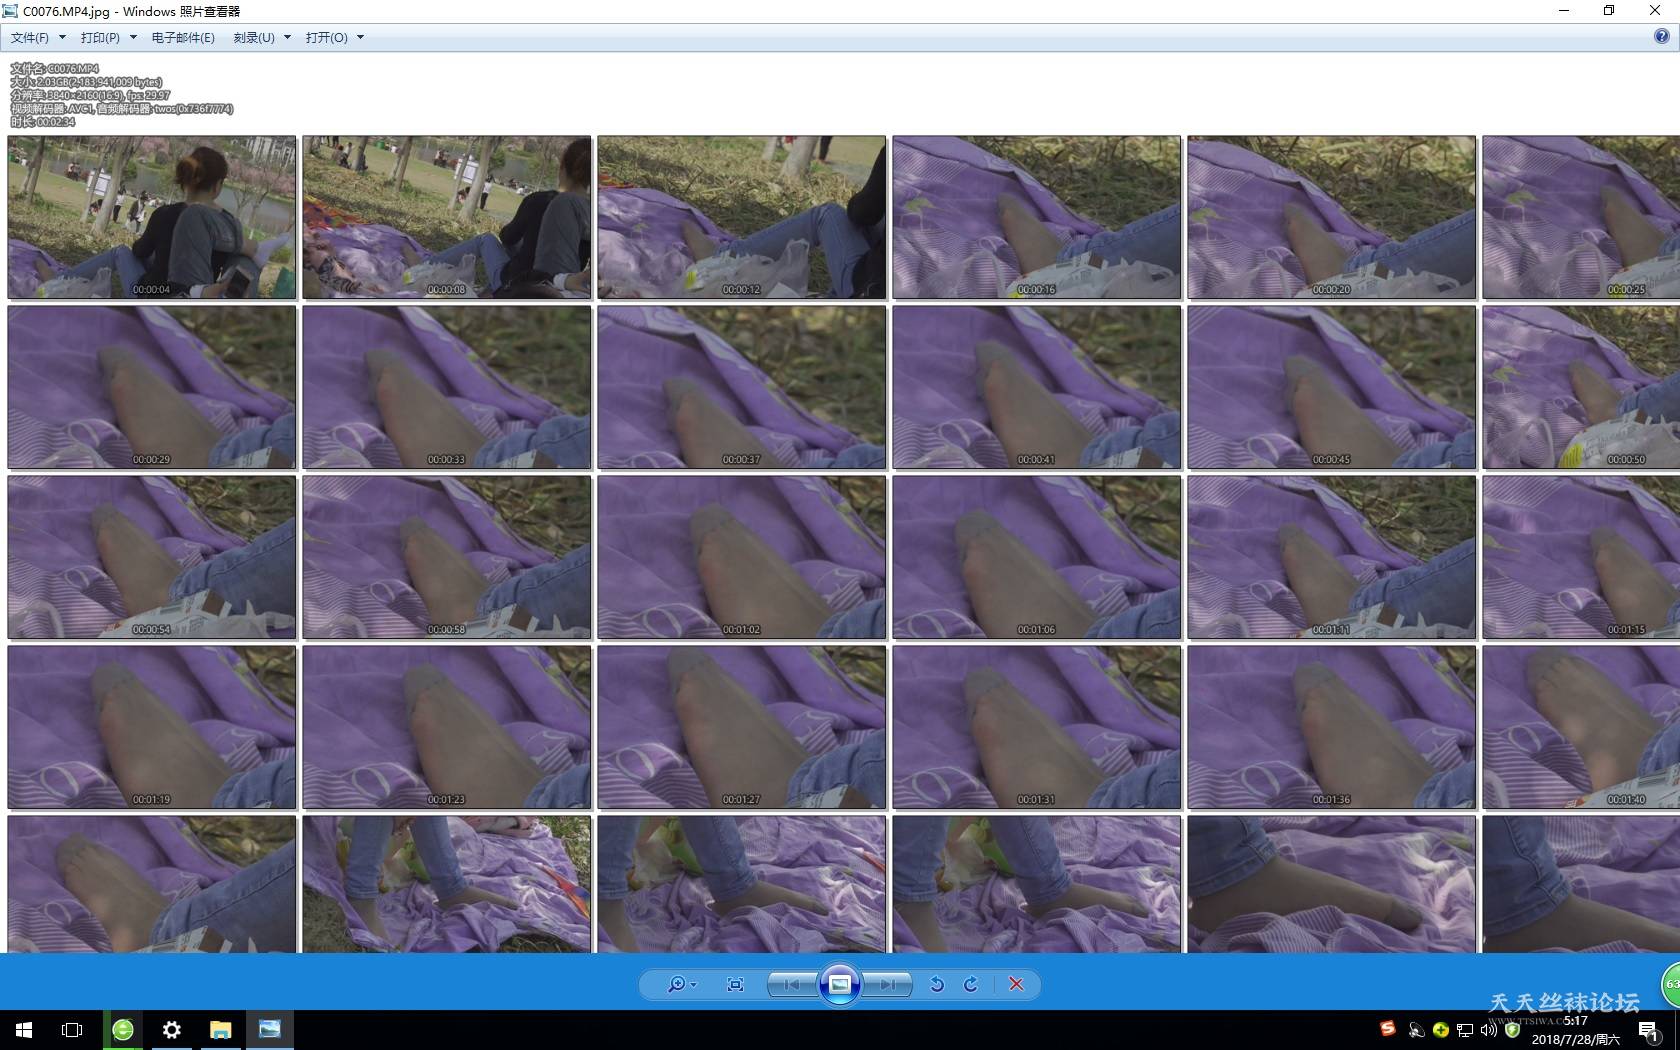Open the notification center icon
Image resolution: width=1680 pixels, height=1050 pixels.
point(1649,1031)
